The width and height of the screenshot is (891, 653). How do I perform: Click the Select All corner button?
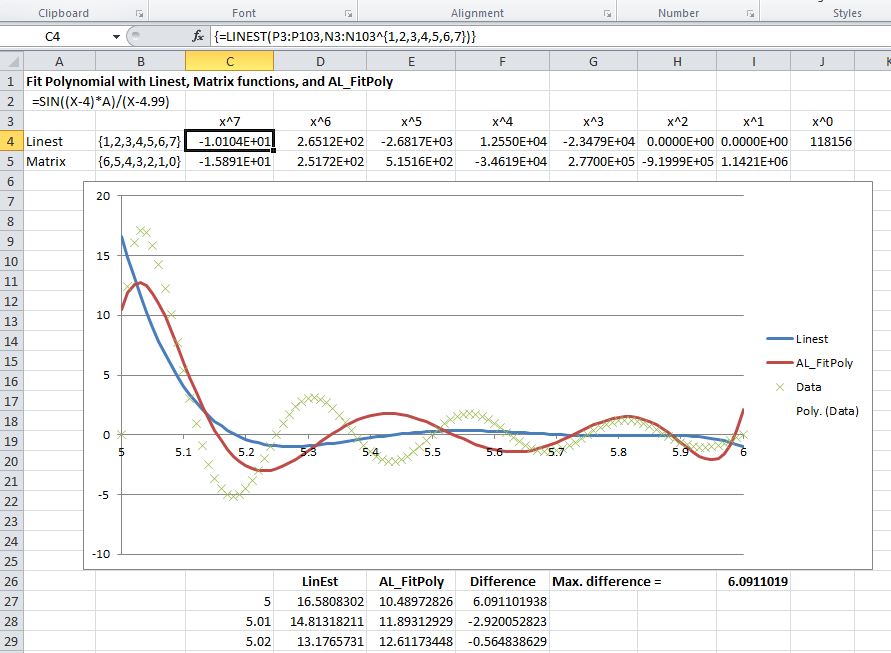[x=10, y=61]
